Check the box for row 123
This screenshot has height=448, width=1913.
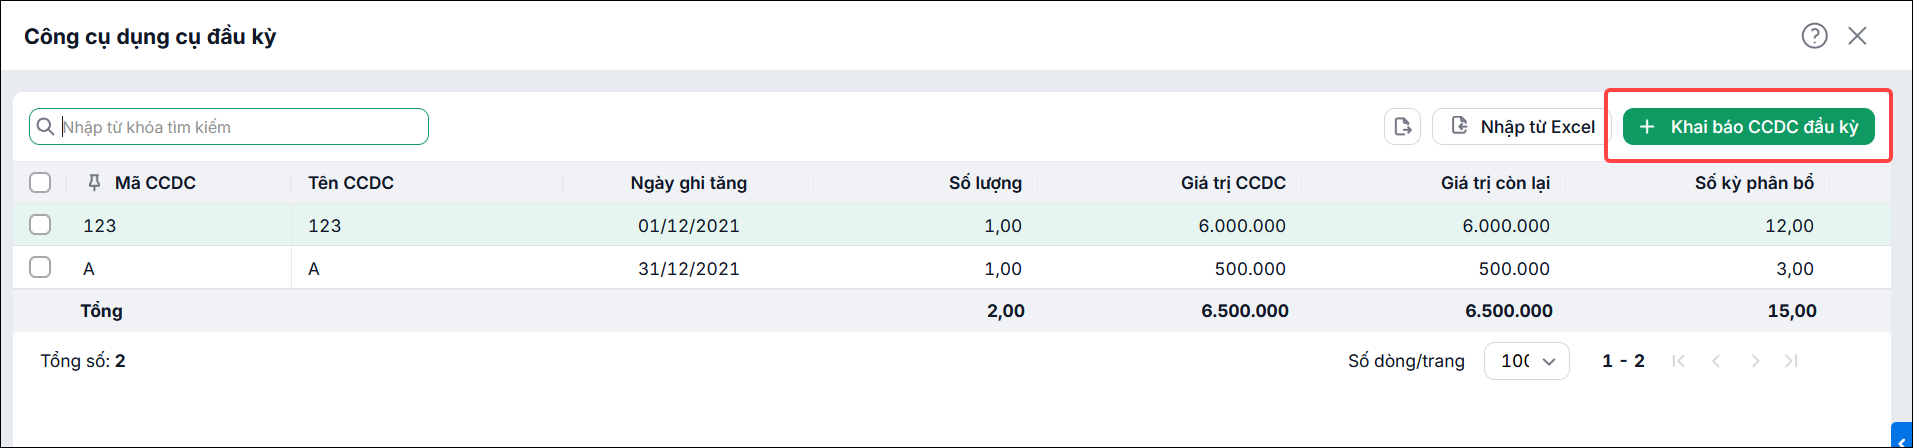40,225
